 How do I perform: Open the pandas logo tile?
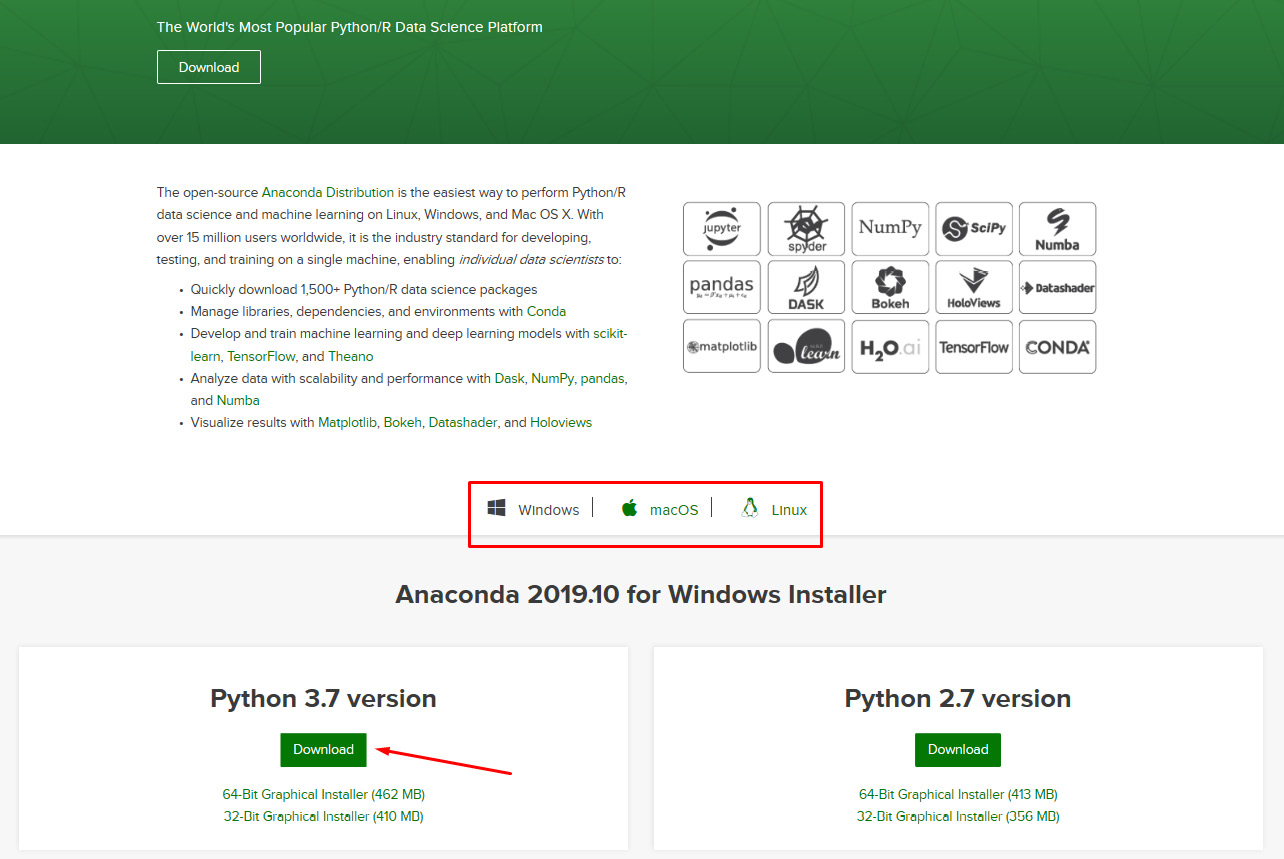pyautogui.click(x=722, y=288)
